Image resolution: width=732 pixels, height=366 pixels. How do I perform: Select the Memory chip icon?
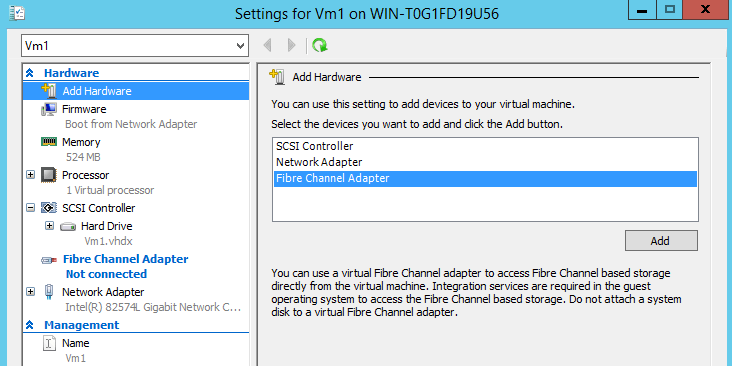coord(49,142)
